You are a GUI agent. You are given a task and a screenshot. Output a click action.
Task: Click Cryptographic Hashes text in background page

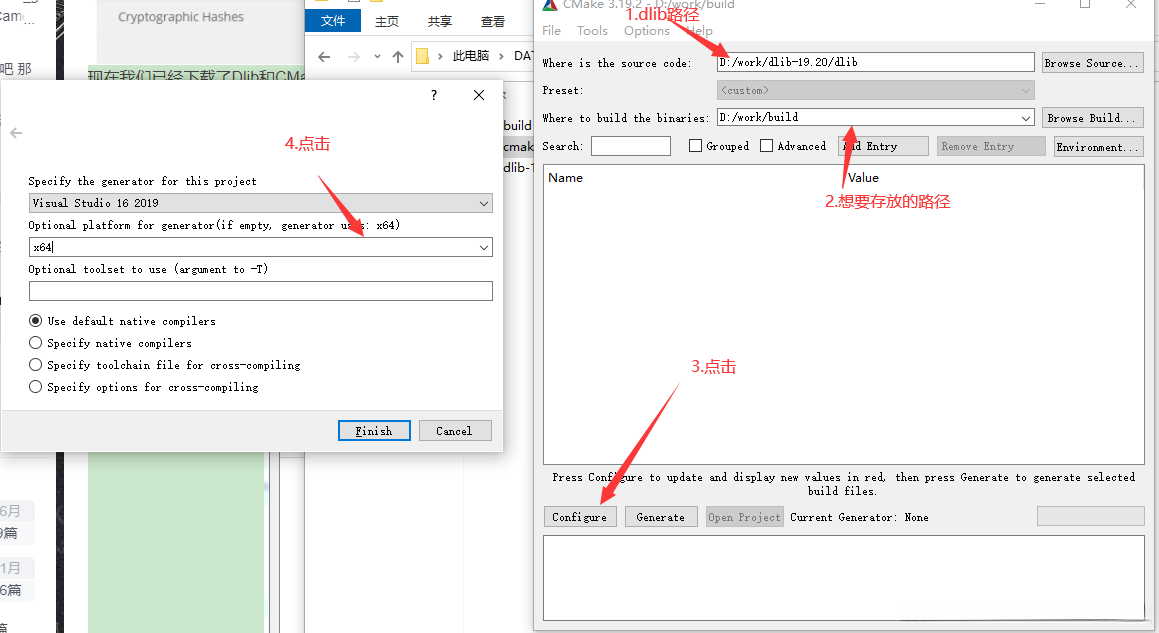[x=181, y=16]
